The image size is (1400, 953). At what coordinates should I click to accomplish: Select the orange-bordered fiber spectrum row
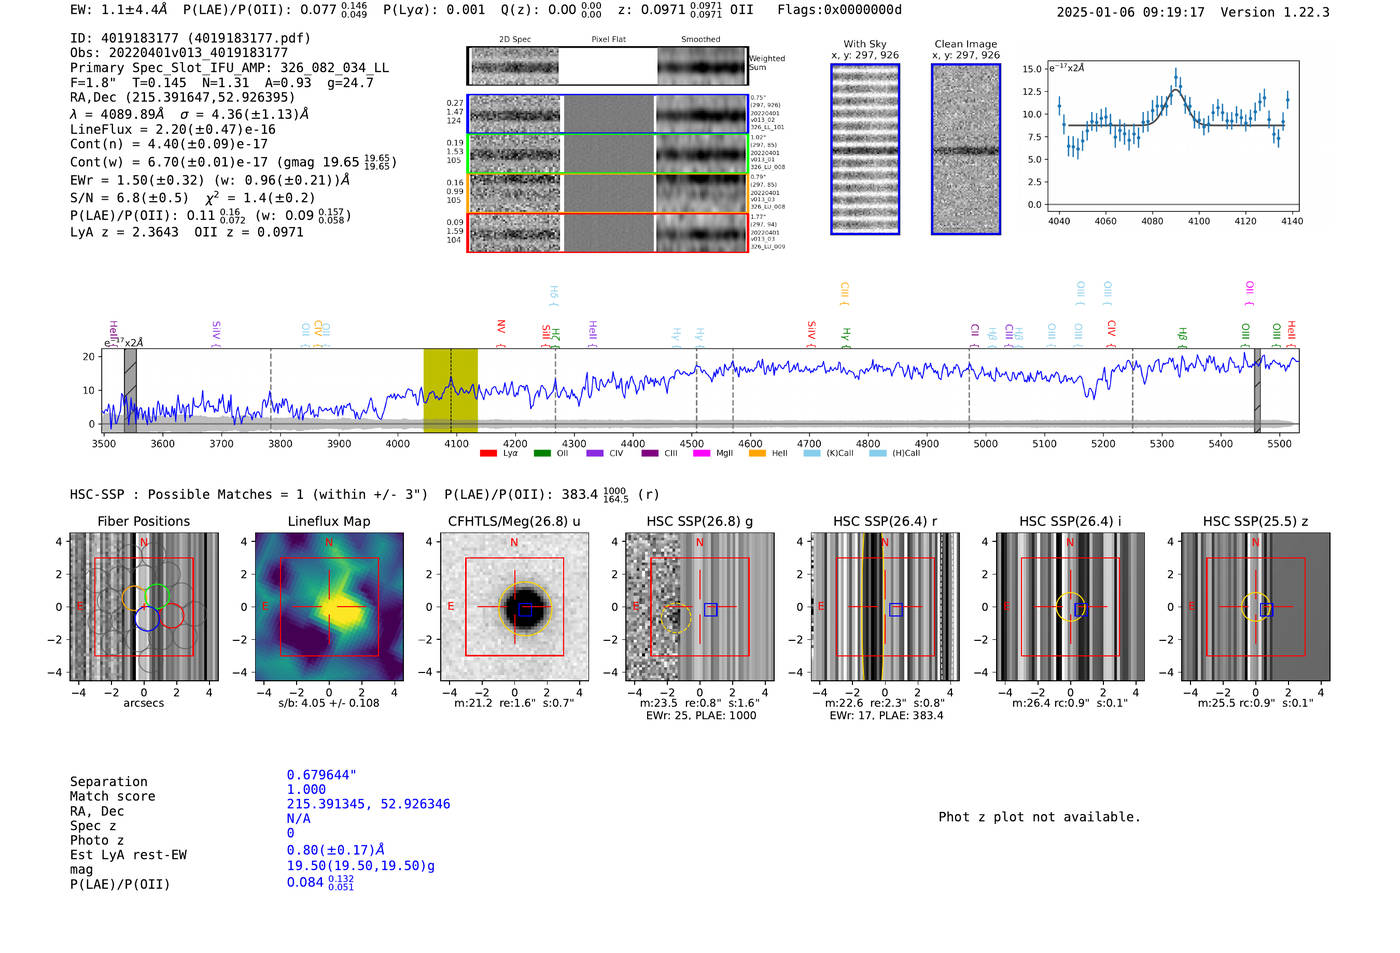(x=608, y=193)
